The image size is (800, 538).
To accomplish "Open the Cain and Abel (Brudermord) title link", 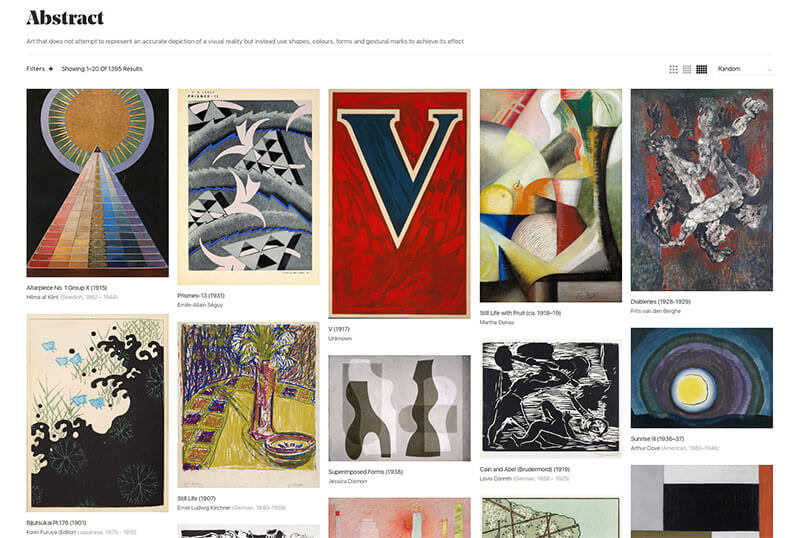I will pyautogui.click(x=524, y=469).
